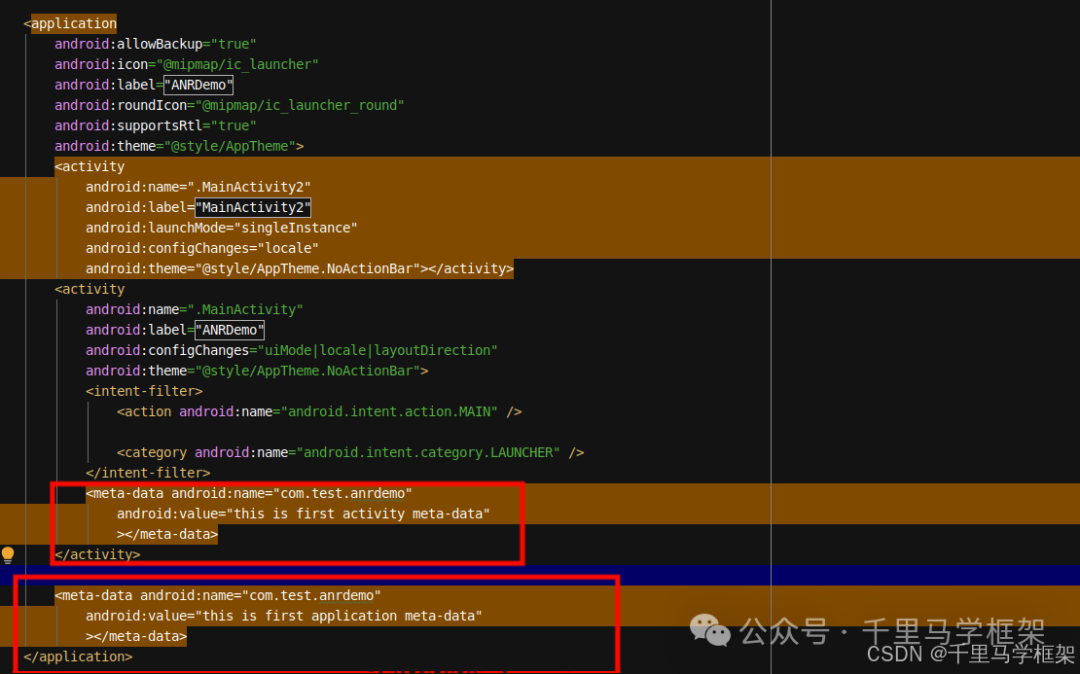This screenshot has height=674, width=1080.
Task: Click the application-level ANRDemo label value
Action: tap(198, 85)
